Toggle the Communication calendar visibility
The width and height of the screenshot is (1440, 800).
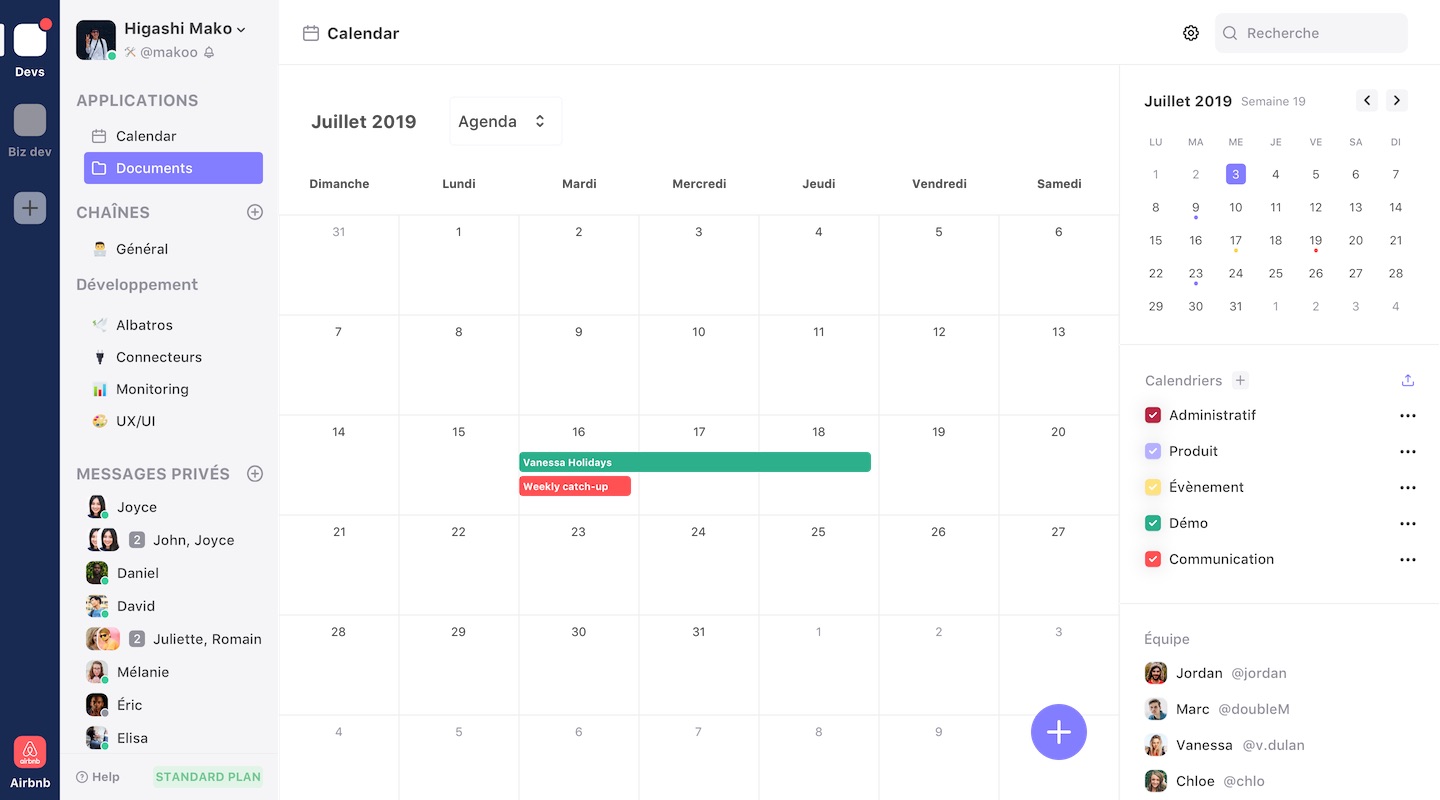tap(1153, 559)
